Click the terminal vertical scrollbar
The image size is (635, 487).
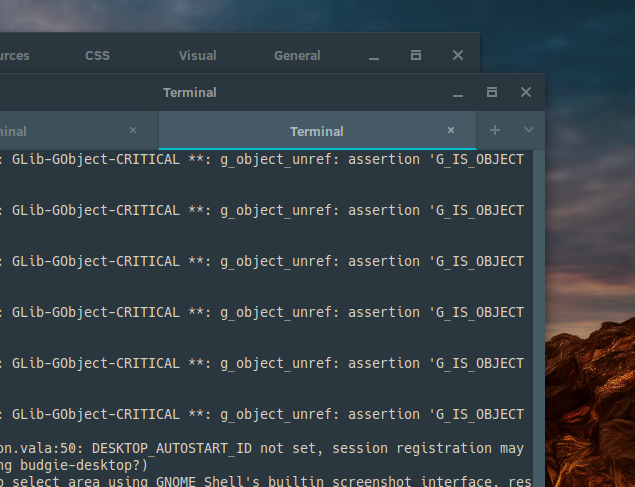539,318
